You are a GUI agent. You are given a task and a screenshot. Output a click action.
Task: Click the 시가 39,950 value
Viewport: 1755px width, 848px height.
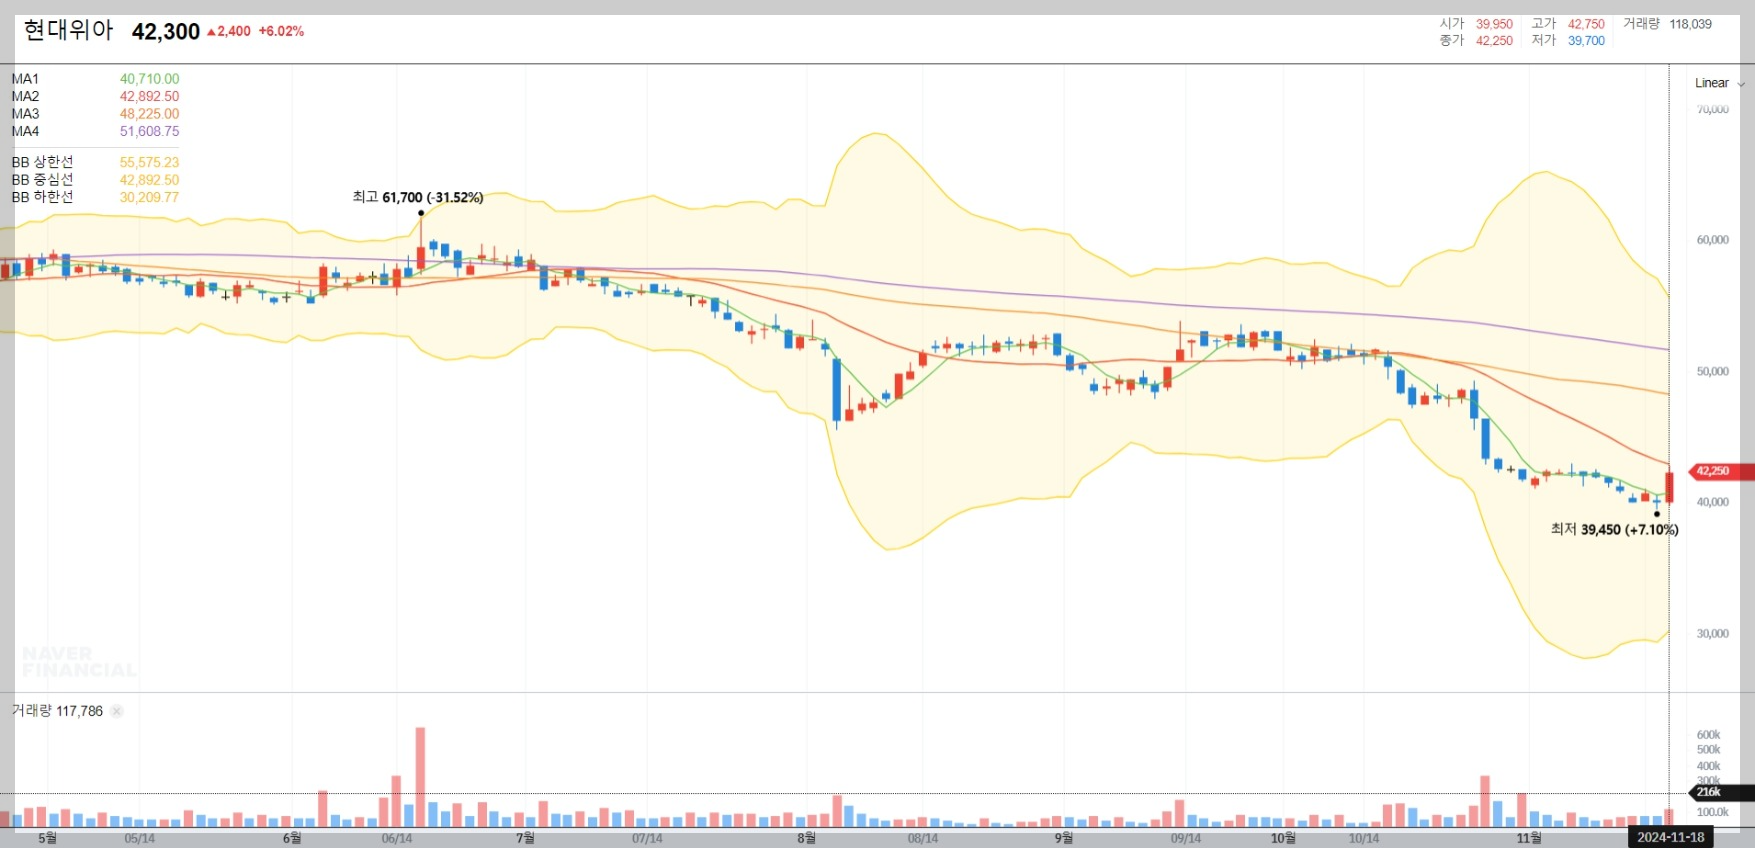(x=1494, y=24)
